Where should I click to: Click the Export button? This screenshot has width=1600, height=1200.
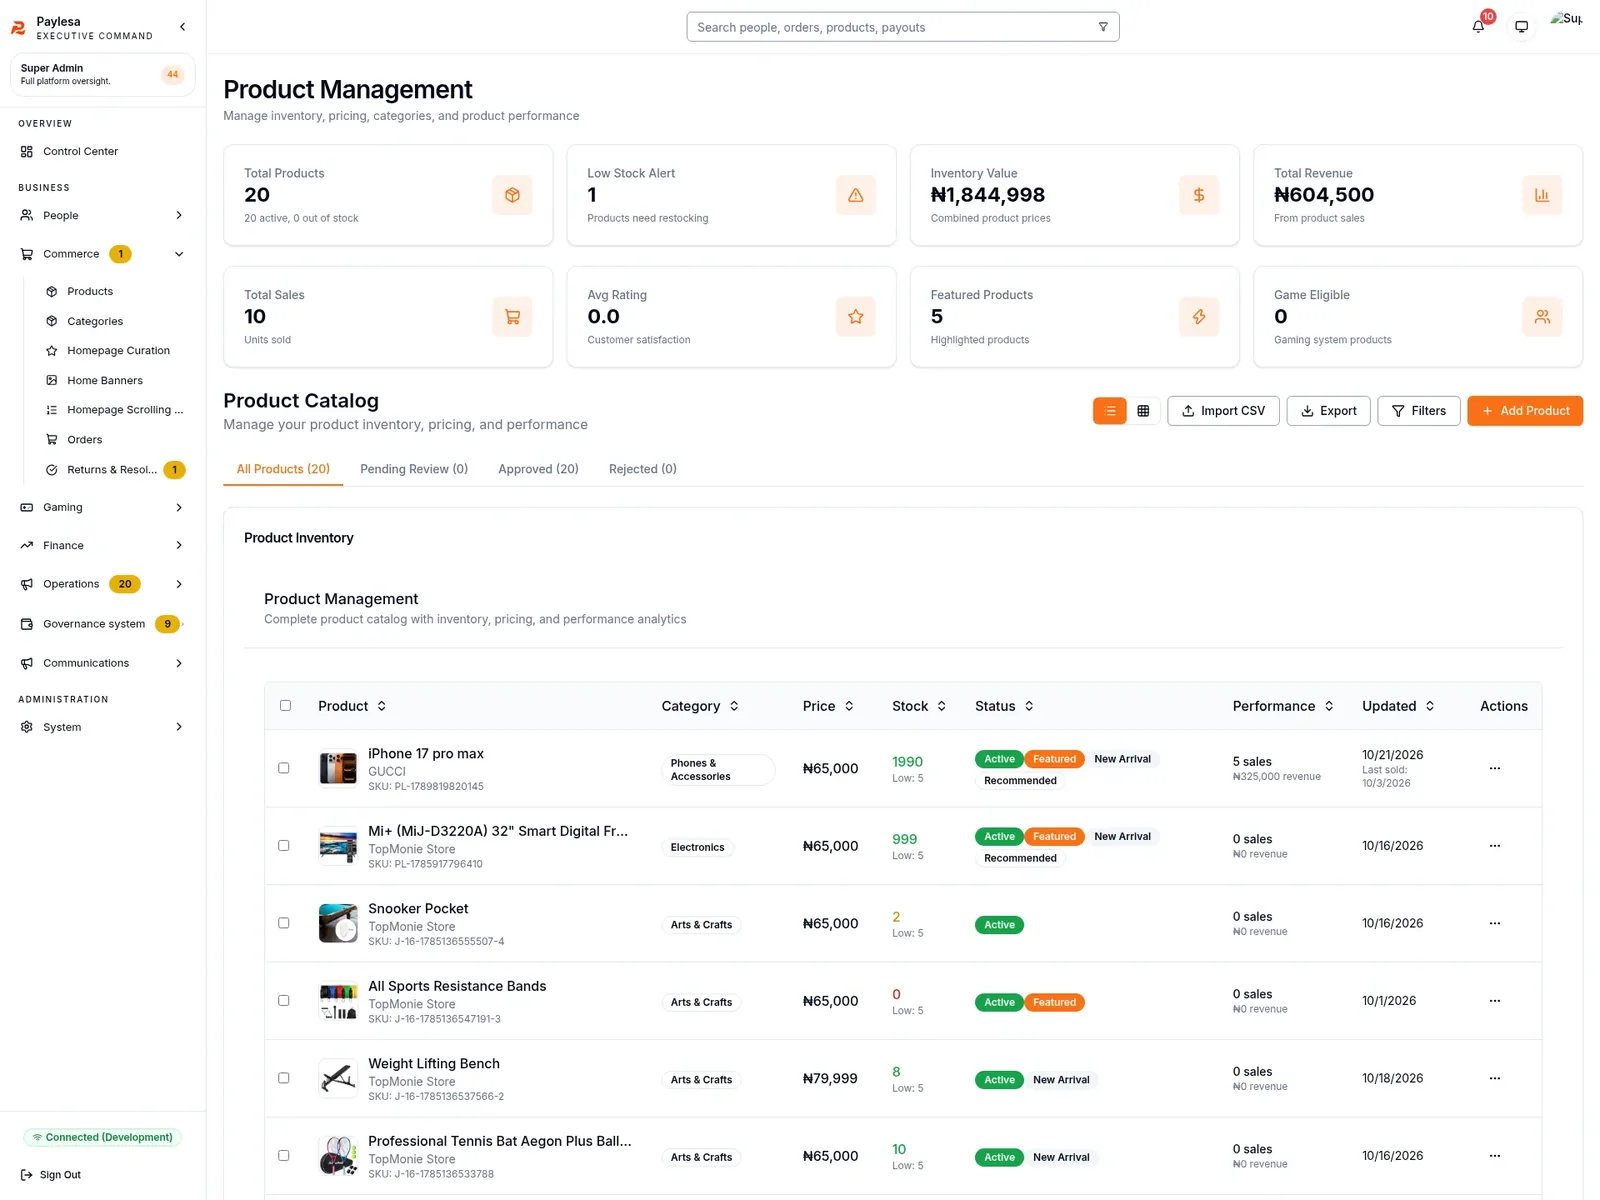(x=1328, y=411)
